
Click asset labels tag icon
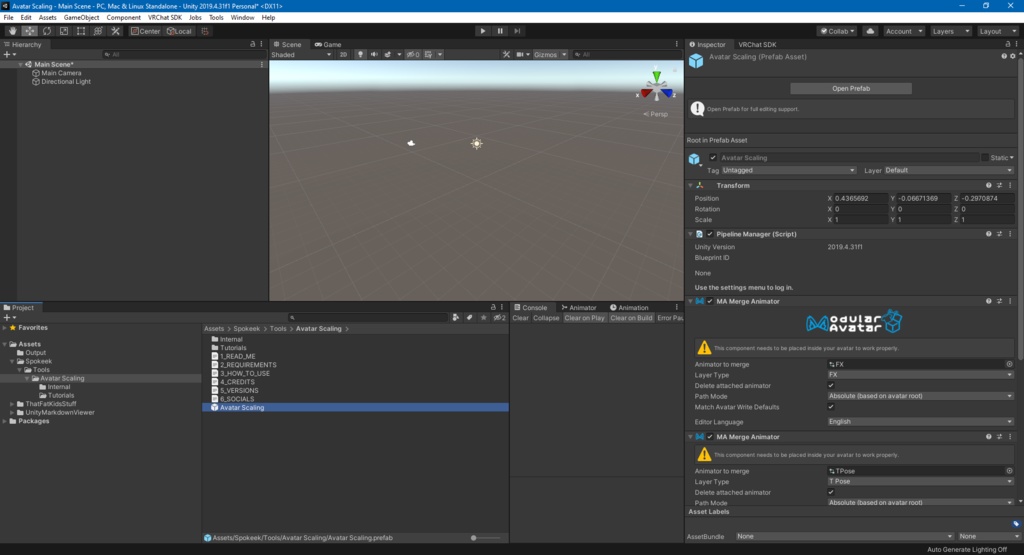pyautogui.click(x=1016, y=524)
